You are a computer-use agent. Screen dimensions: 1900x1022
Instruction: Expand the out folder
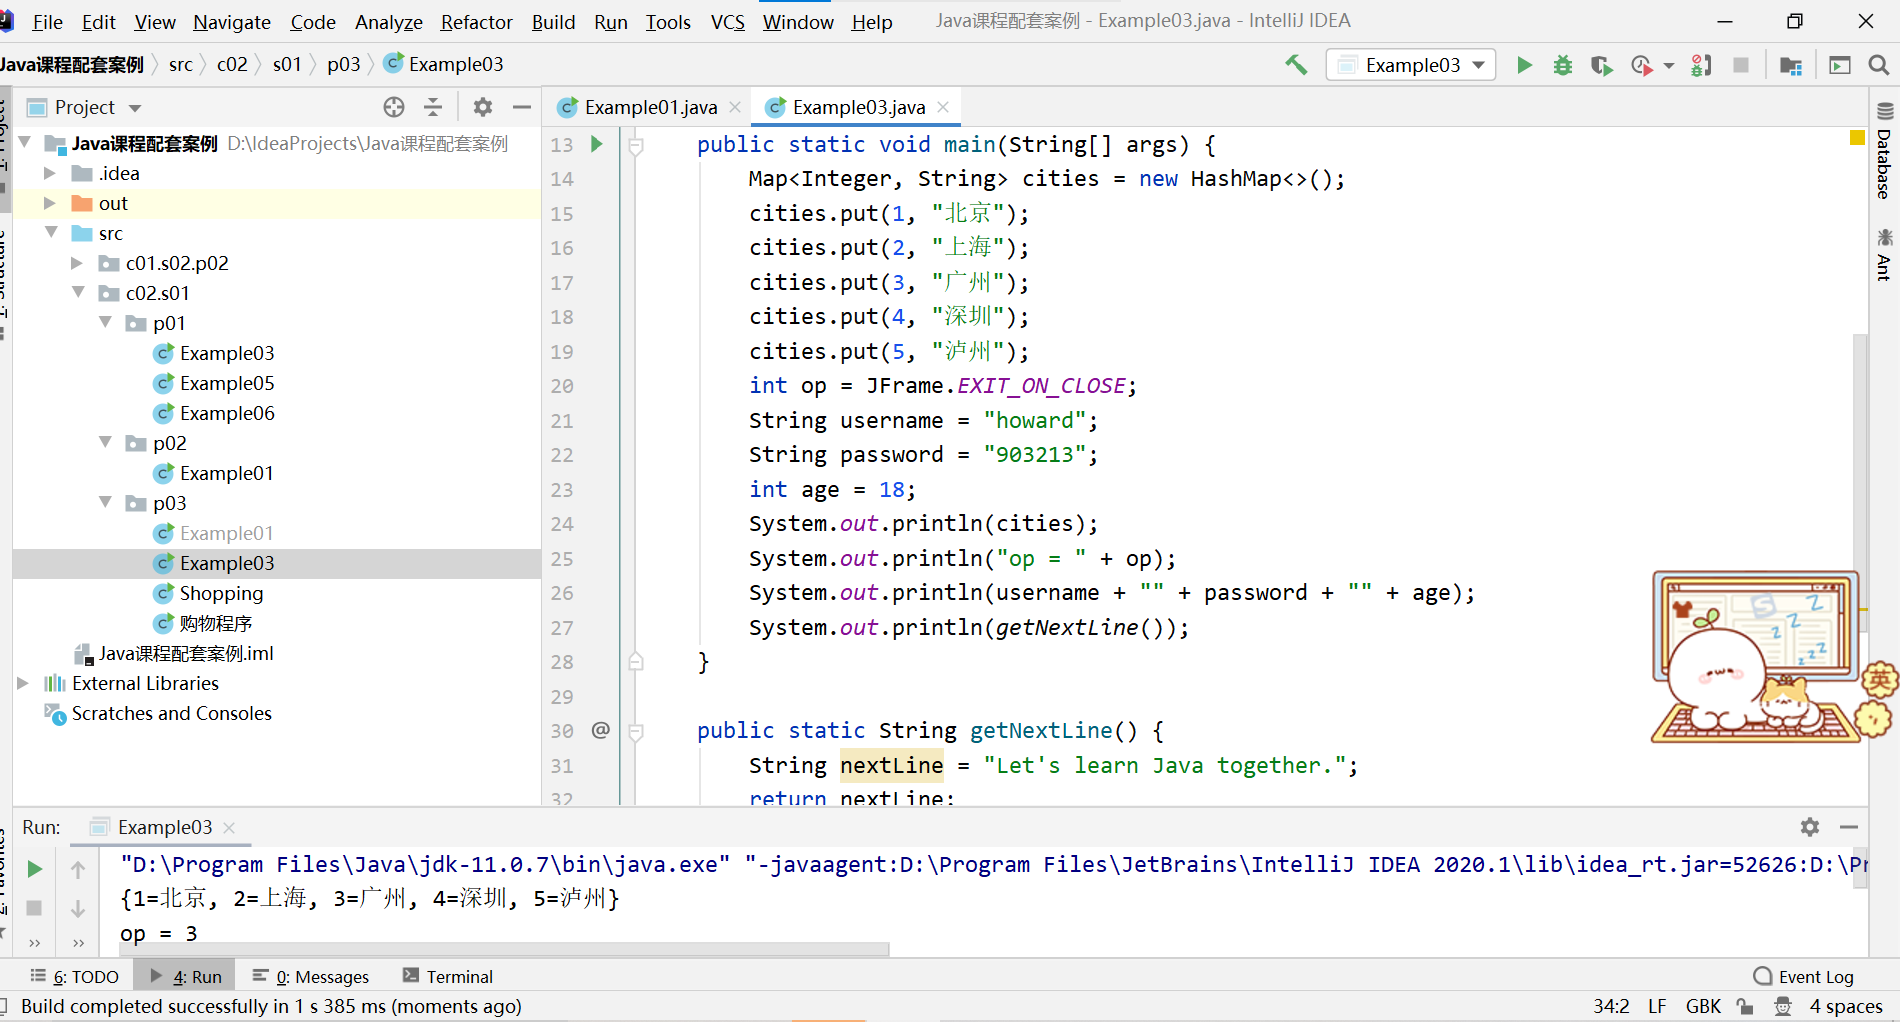[x=50, y=203]
